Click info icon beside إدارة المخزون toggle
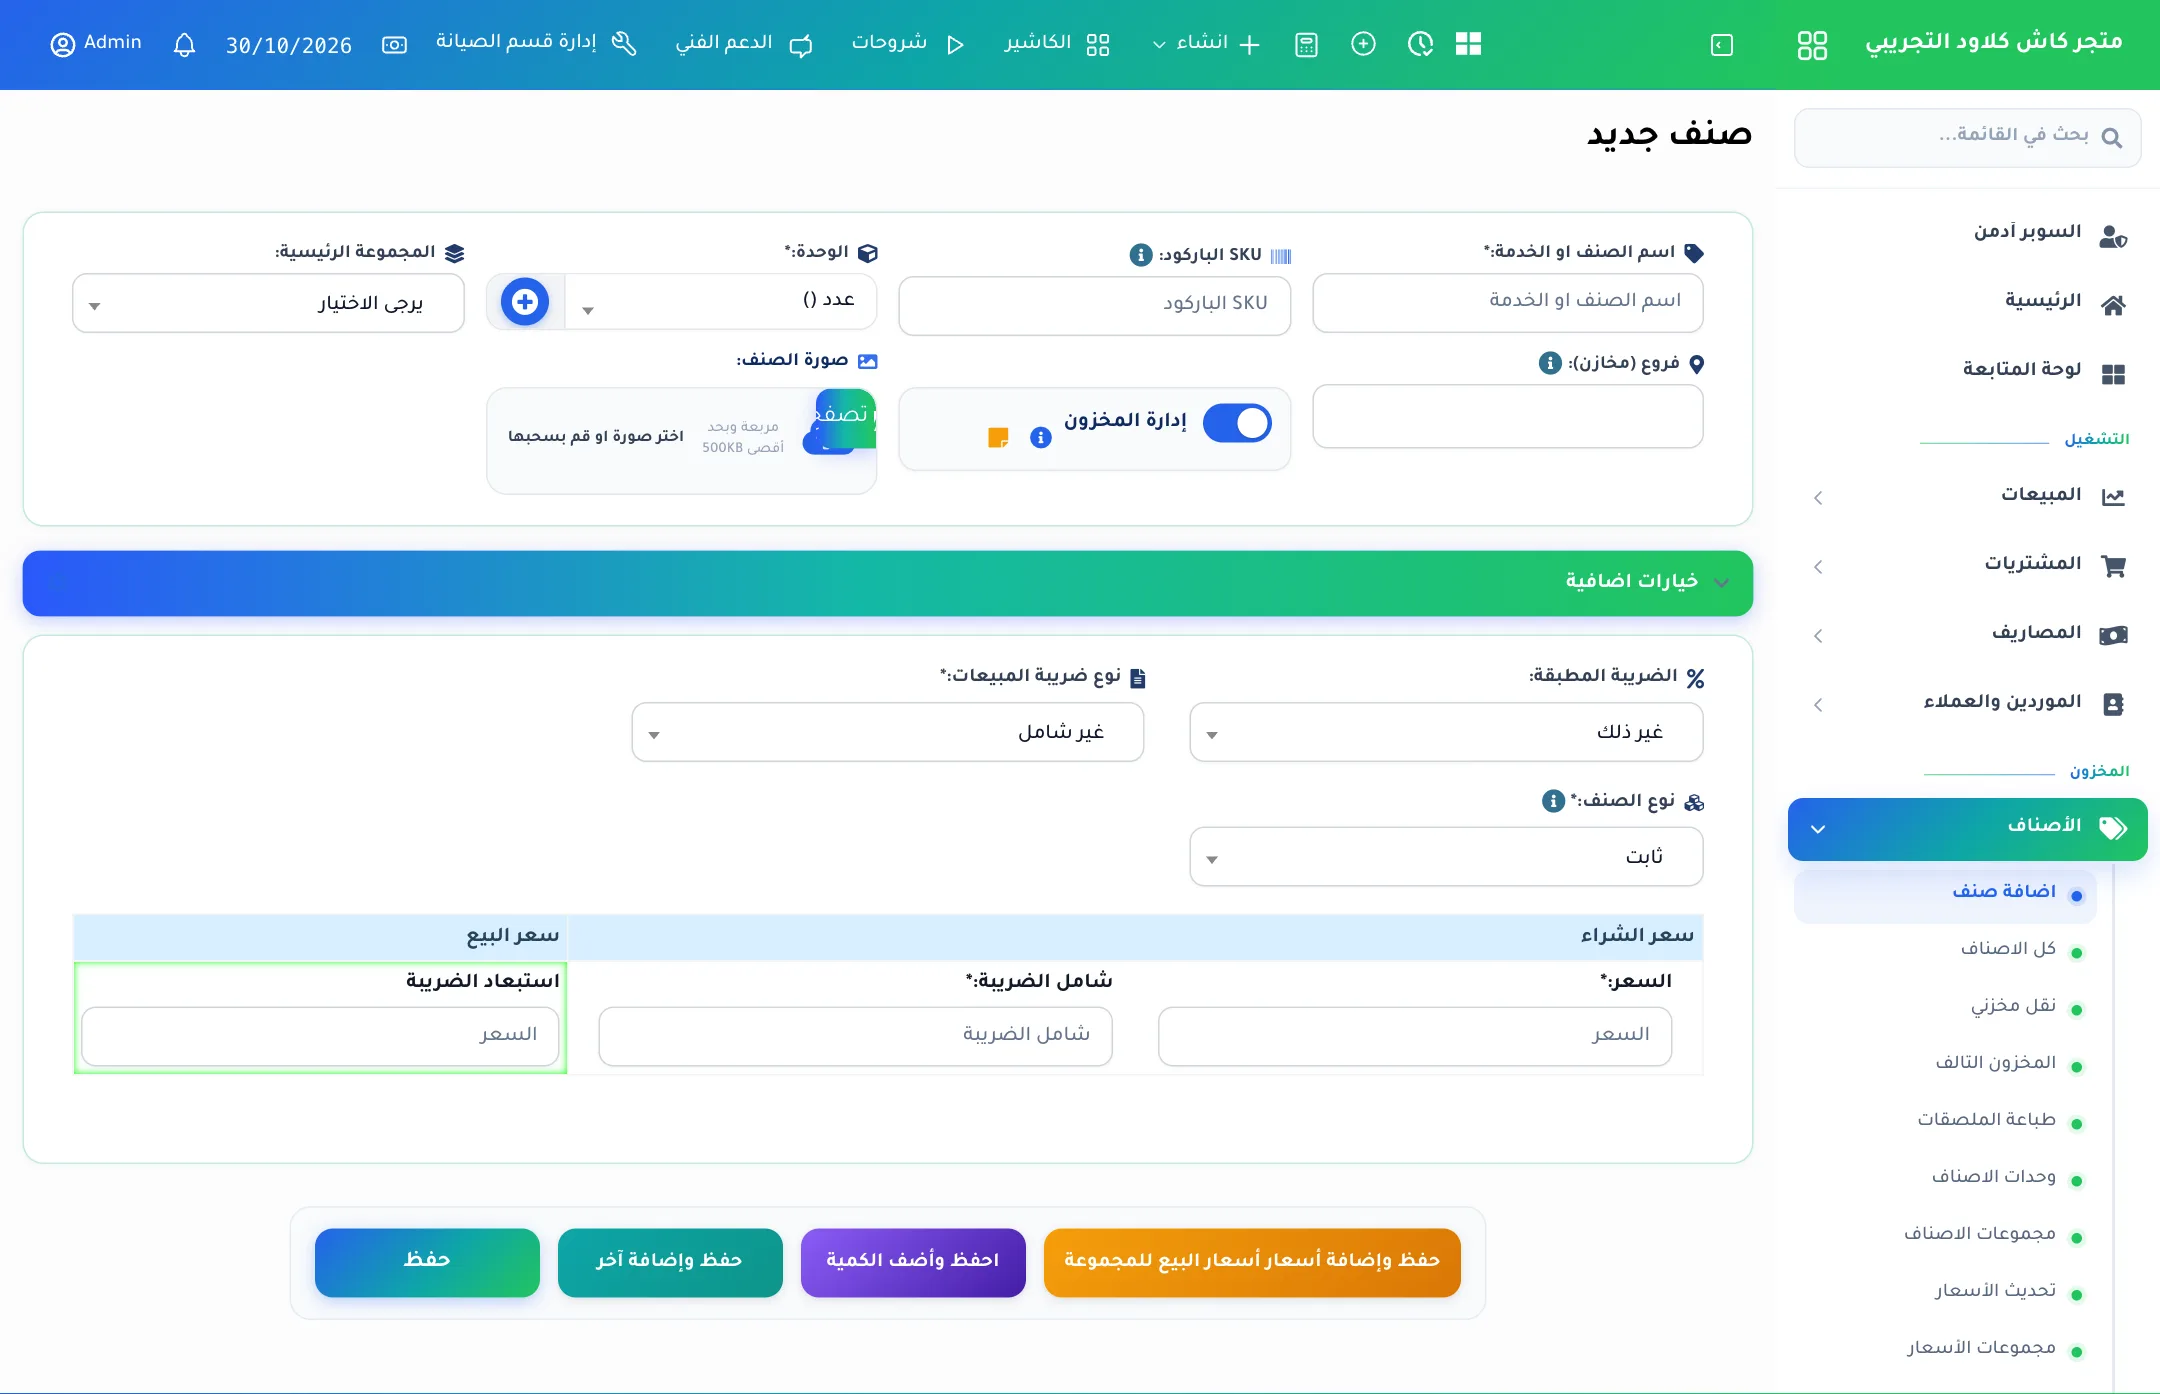The image size is (2160, 1394). (1041, 437)
